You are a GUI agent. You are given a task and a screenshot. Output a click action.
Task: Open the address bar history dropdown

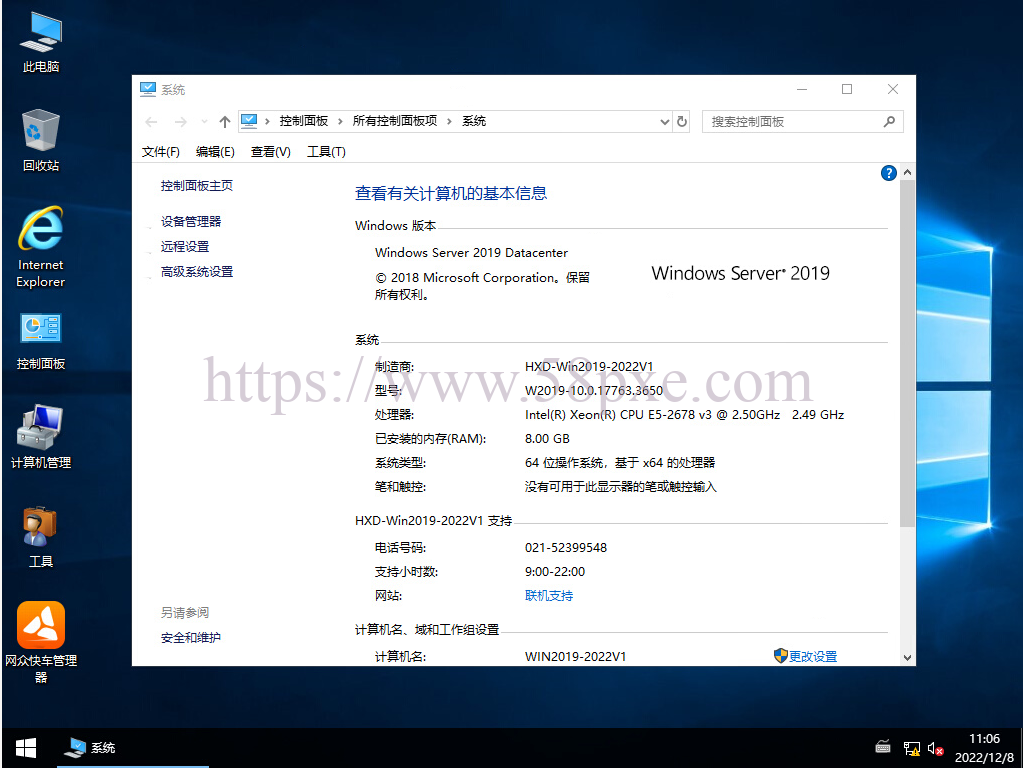tap(664, 122)
